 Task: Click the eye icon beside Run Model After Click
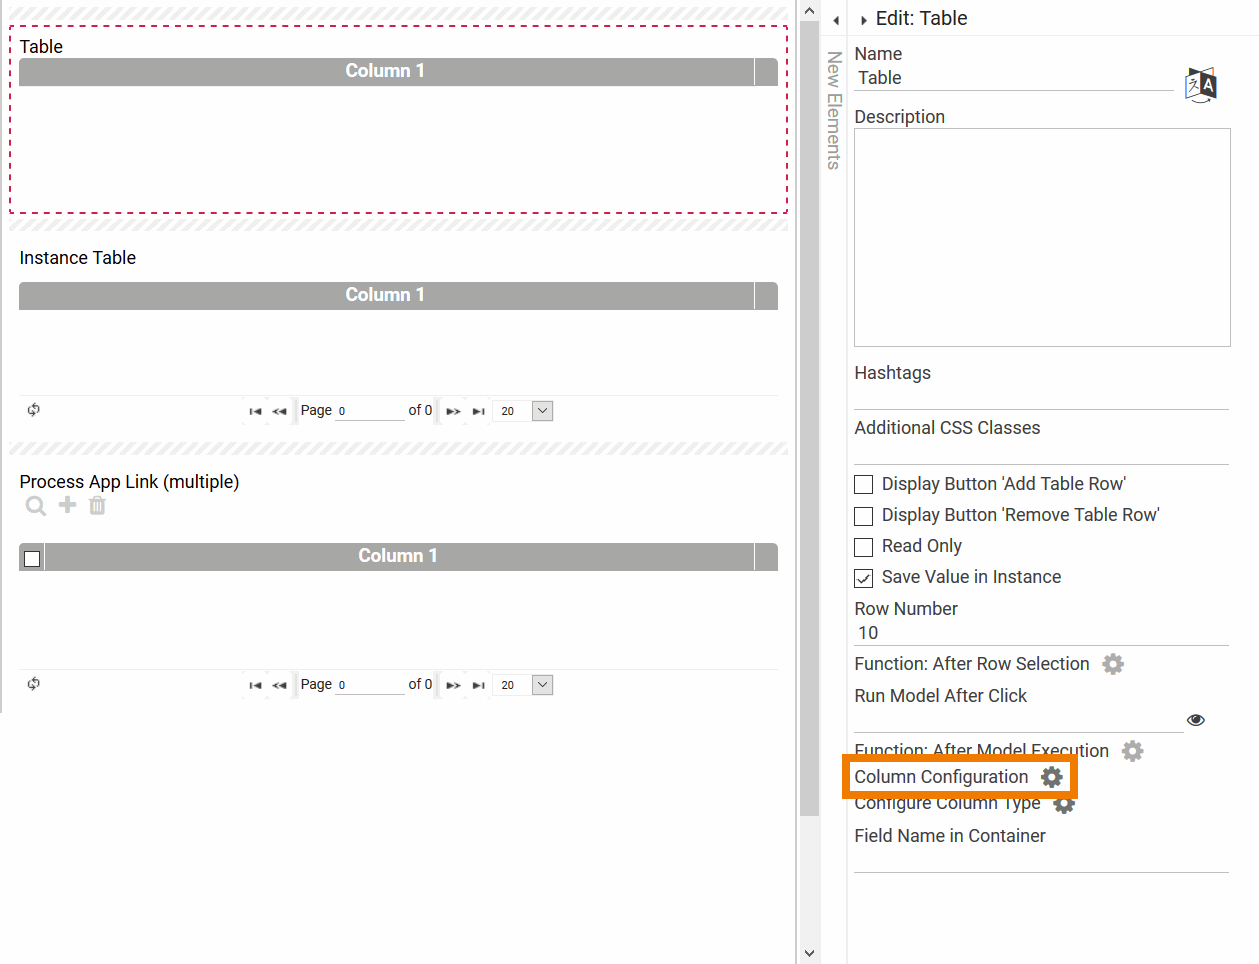click(1196, 720)
